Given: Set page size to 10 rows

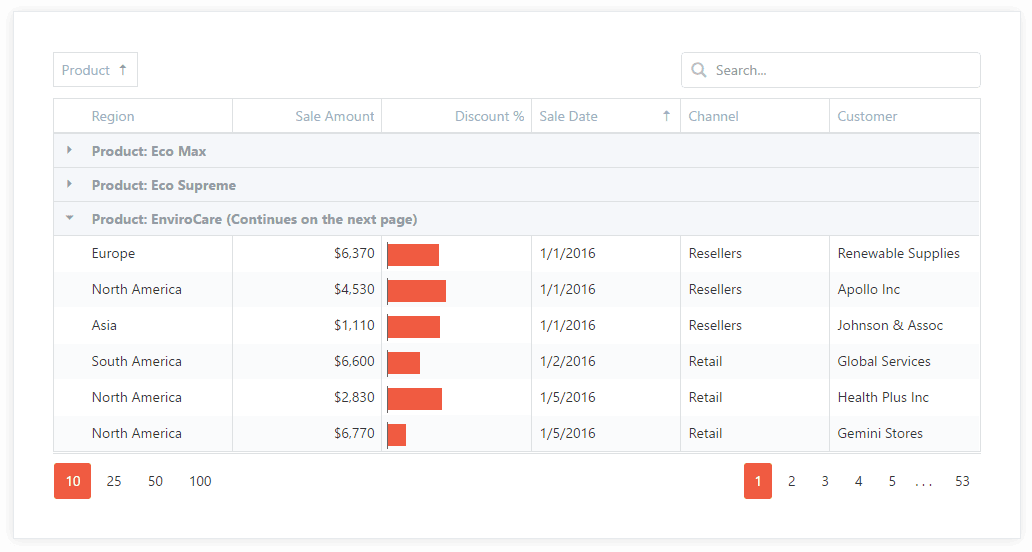Looking at the screenshot, I should (72, 481).
